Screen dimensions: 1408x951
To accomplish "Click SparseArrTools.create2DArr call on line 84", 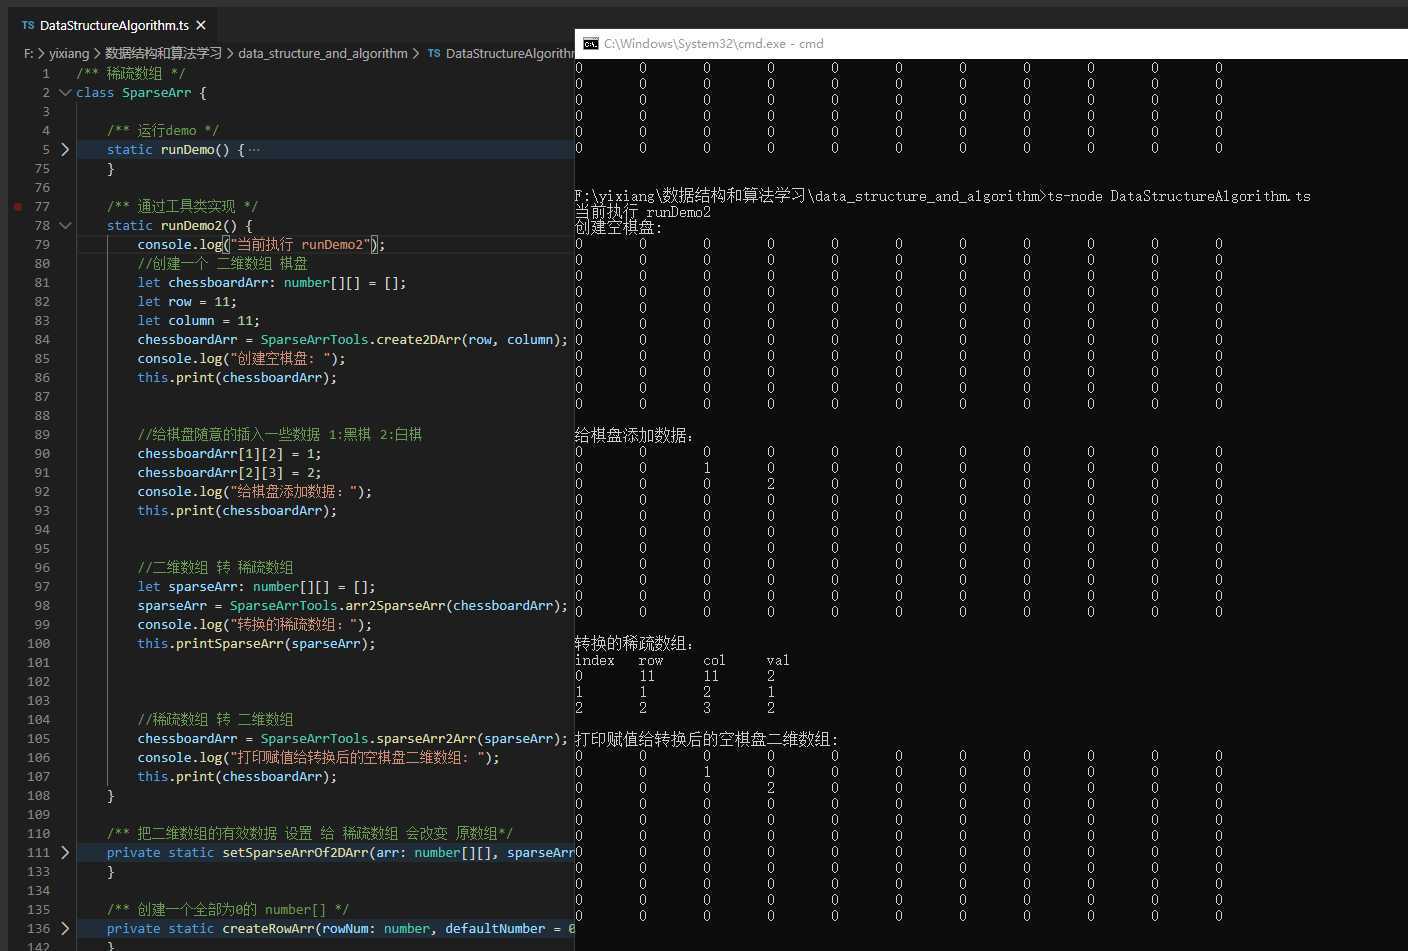I will [413, 339].
